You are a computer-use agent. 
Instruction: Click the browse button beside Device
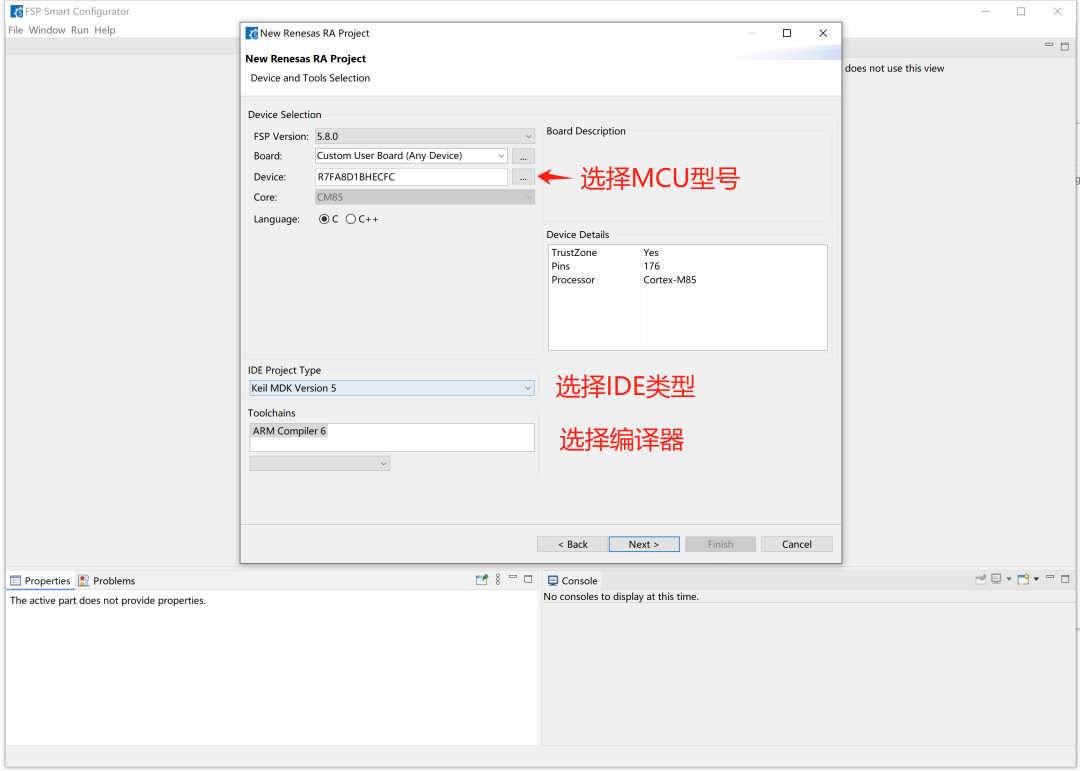point(523,177)
